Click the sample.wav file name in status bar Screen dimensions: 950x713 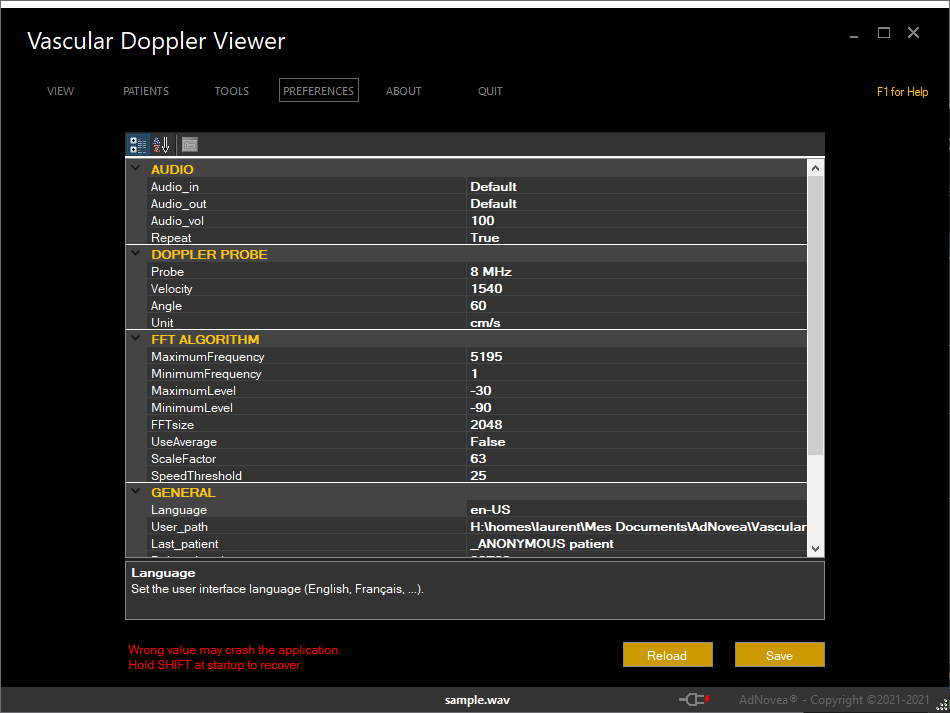point(477,700)
